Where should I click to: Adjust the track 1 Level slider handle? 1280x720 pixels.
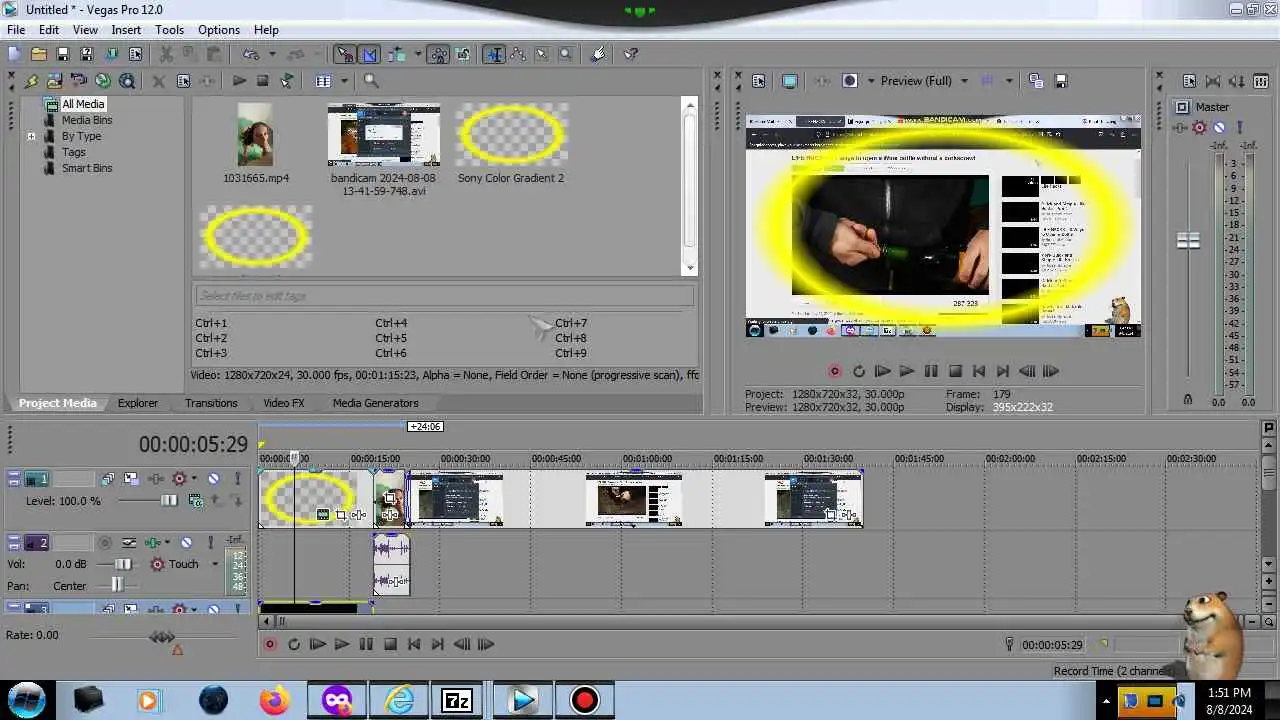point(169,500)
